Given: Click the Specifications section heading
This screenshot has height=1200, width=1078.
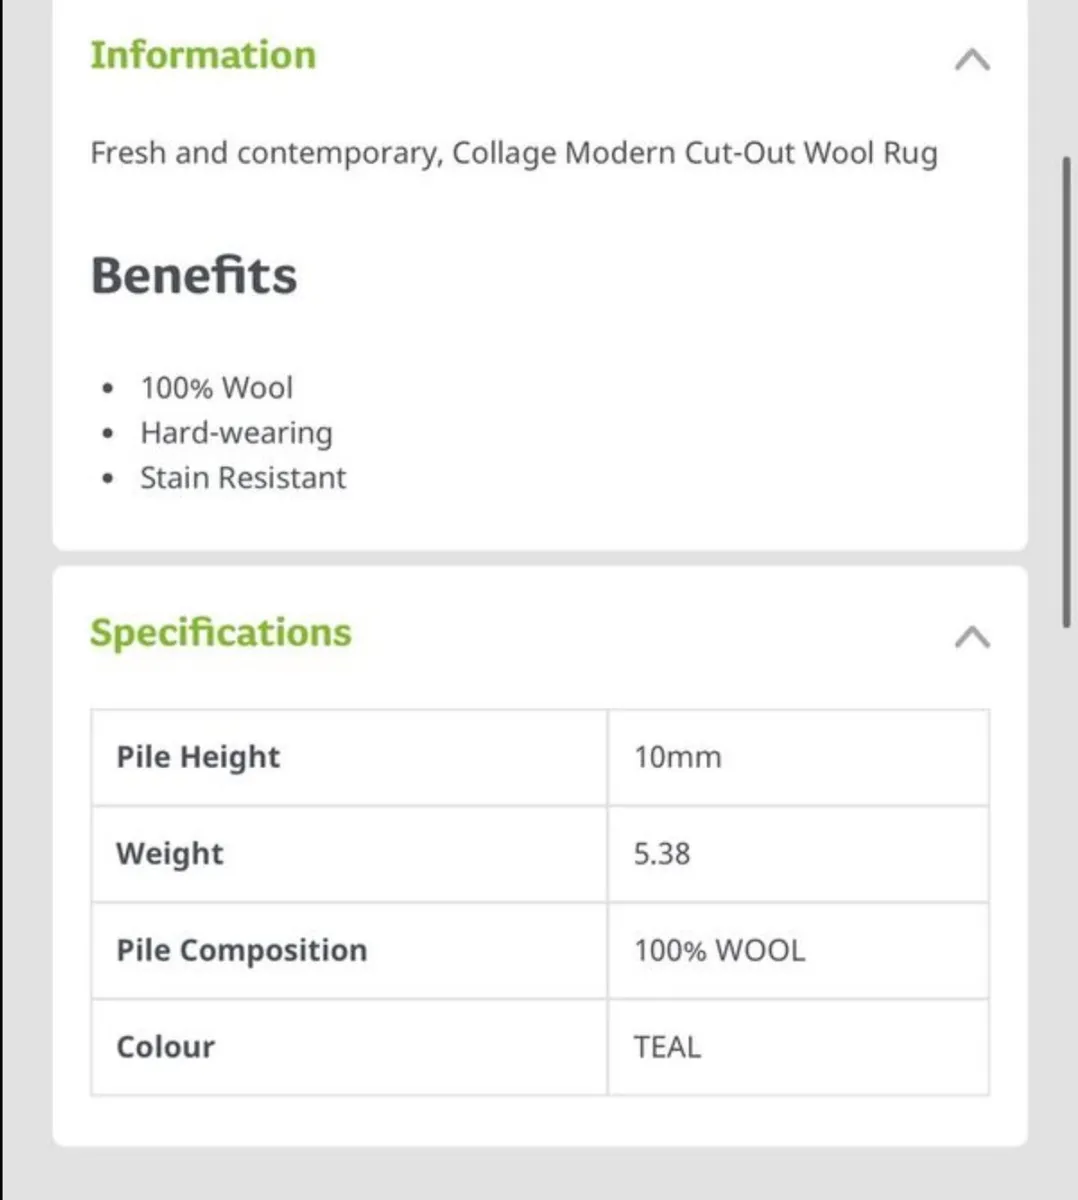Looking at the screenshot, I should [x=221, y=632].
